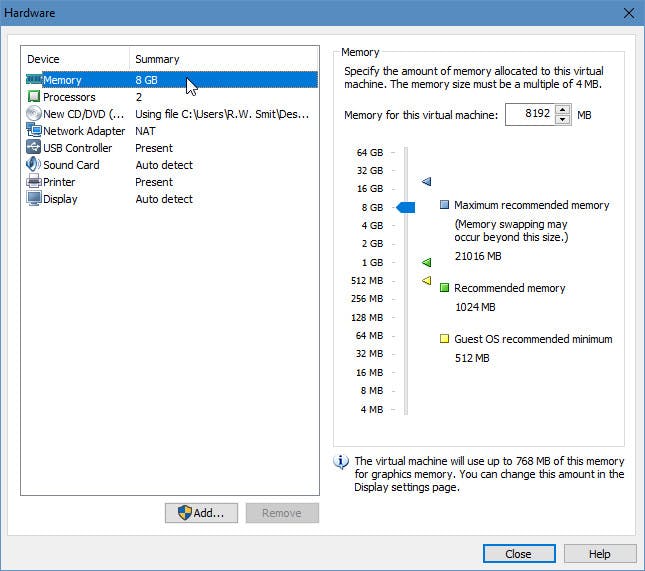Click the info icon beside graphics memory note

[x=341, y=462]
